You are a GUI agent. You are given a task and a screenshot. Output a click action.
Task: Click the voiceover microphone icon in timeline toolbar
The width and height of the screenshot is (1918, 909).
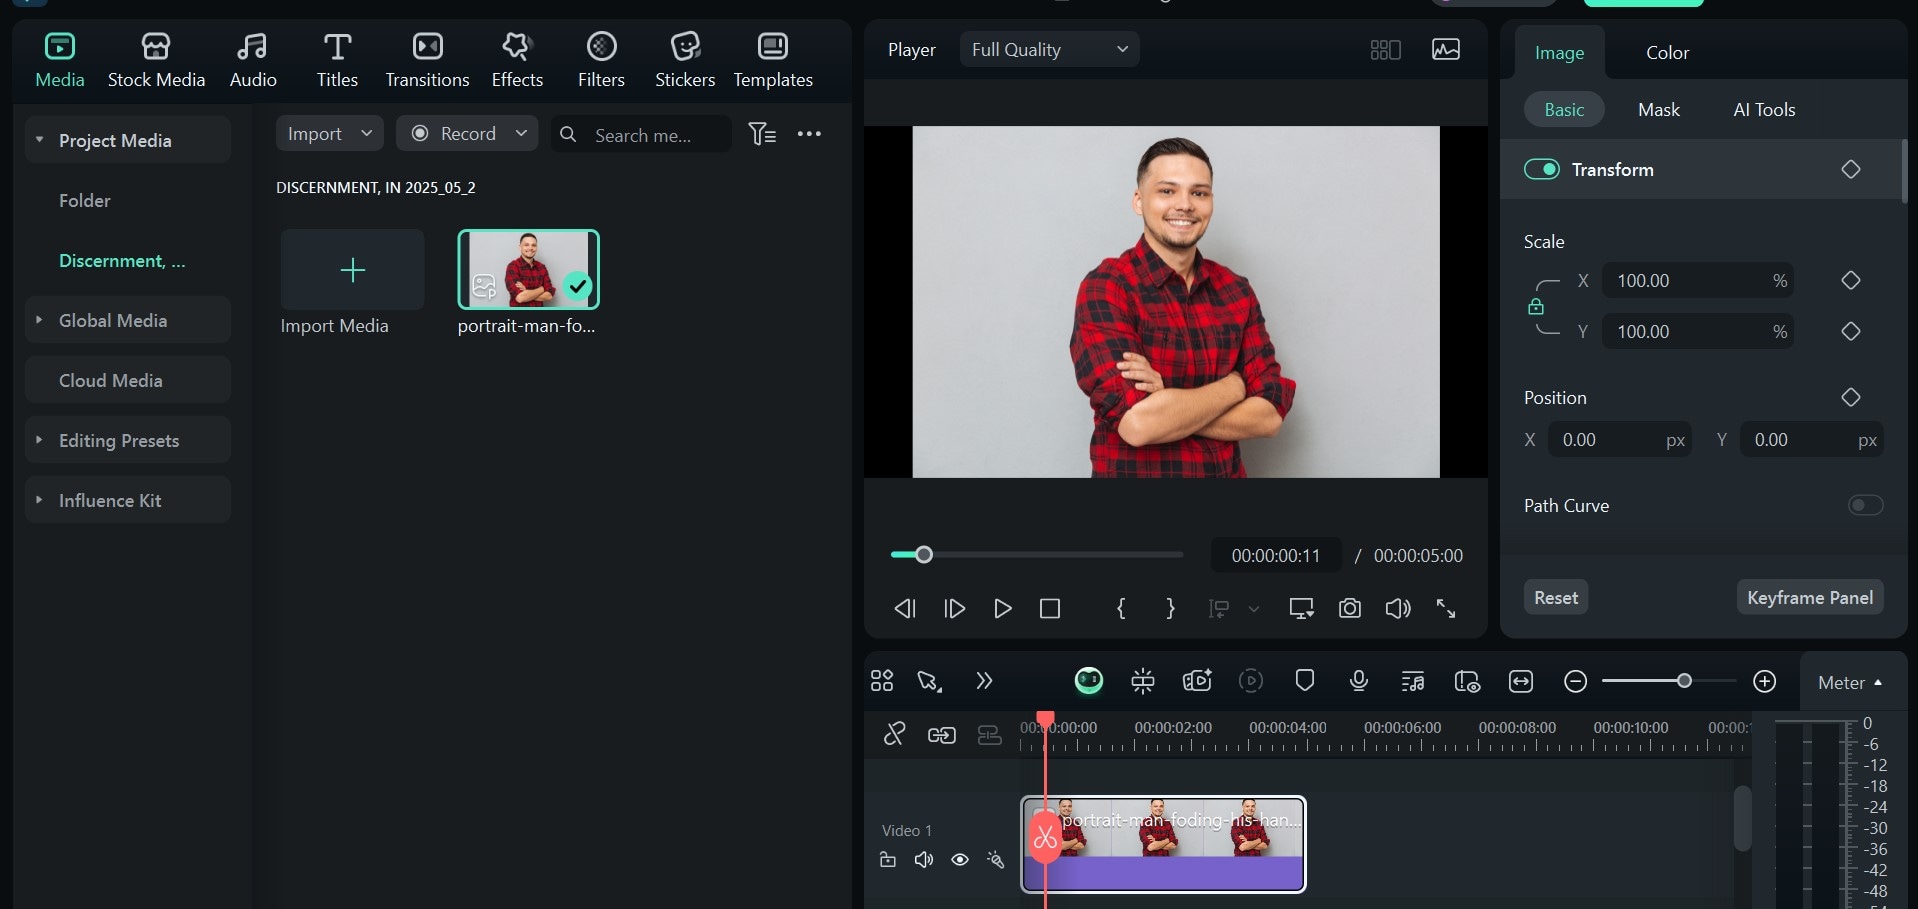(1358, 681)
